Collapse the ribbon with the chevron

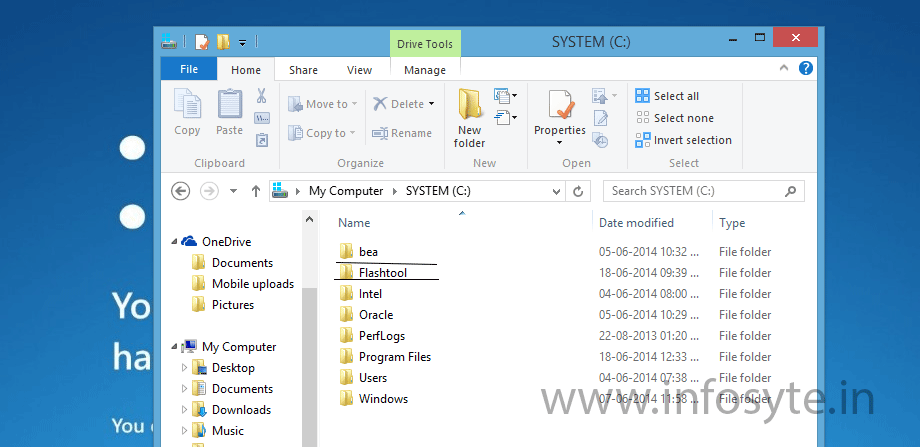click(x=784, y=68)
